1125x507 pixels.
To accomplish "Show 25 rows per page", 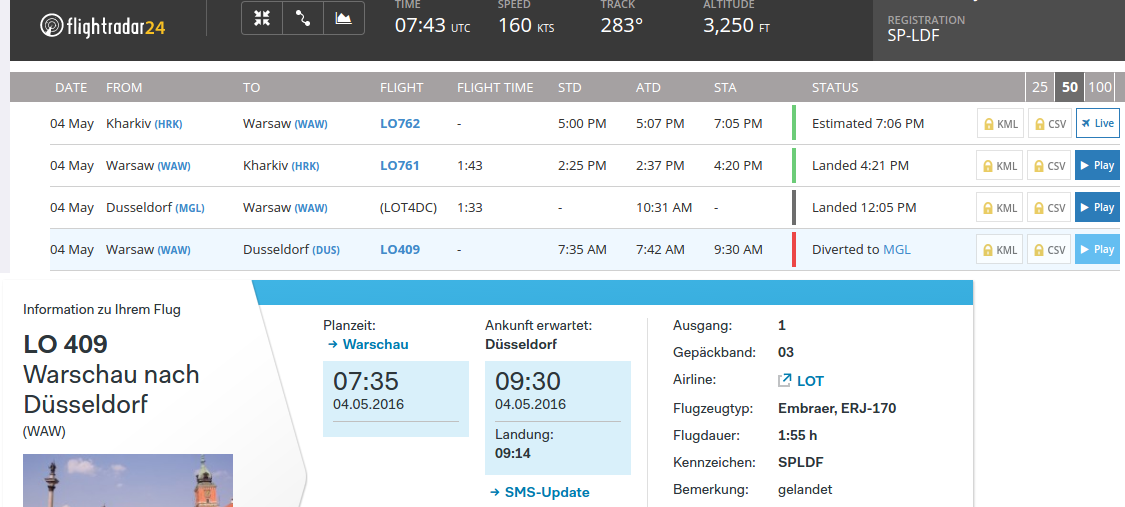I will click(1040, 87).
